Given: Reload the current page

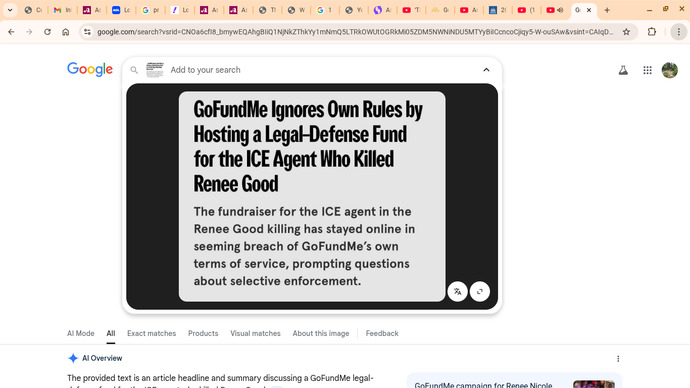Looking at the screenshot, I should pos(48,32).
